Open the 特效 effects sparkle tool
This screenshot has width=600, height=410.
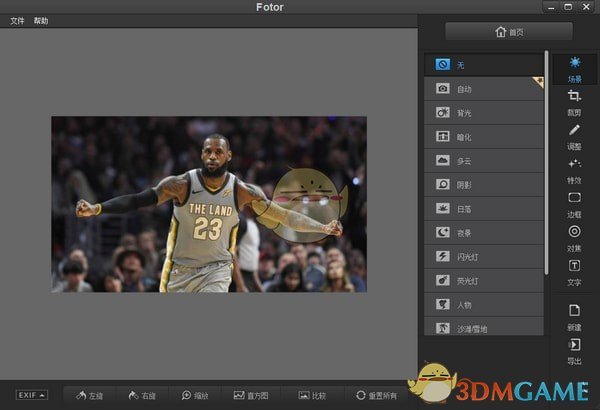(574, 171)
